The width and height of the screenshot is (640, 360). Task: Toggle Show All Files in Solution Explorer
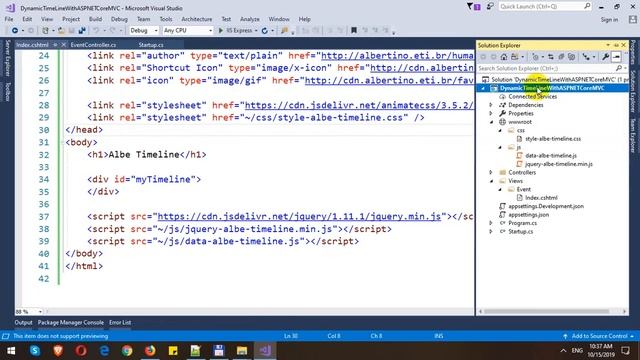pyautogui.click(x=571, y=57)
